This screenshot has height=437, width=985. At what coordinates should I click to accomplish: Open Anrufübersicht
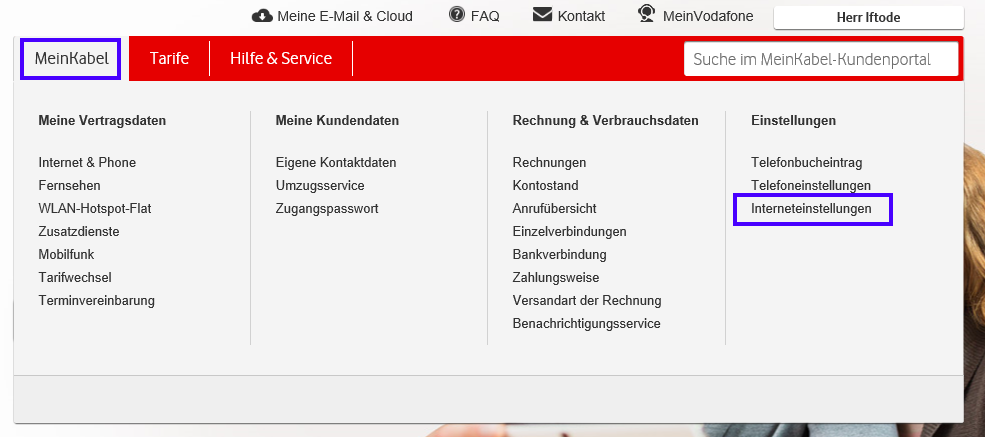[554, 208]
